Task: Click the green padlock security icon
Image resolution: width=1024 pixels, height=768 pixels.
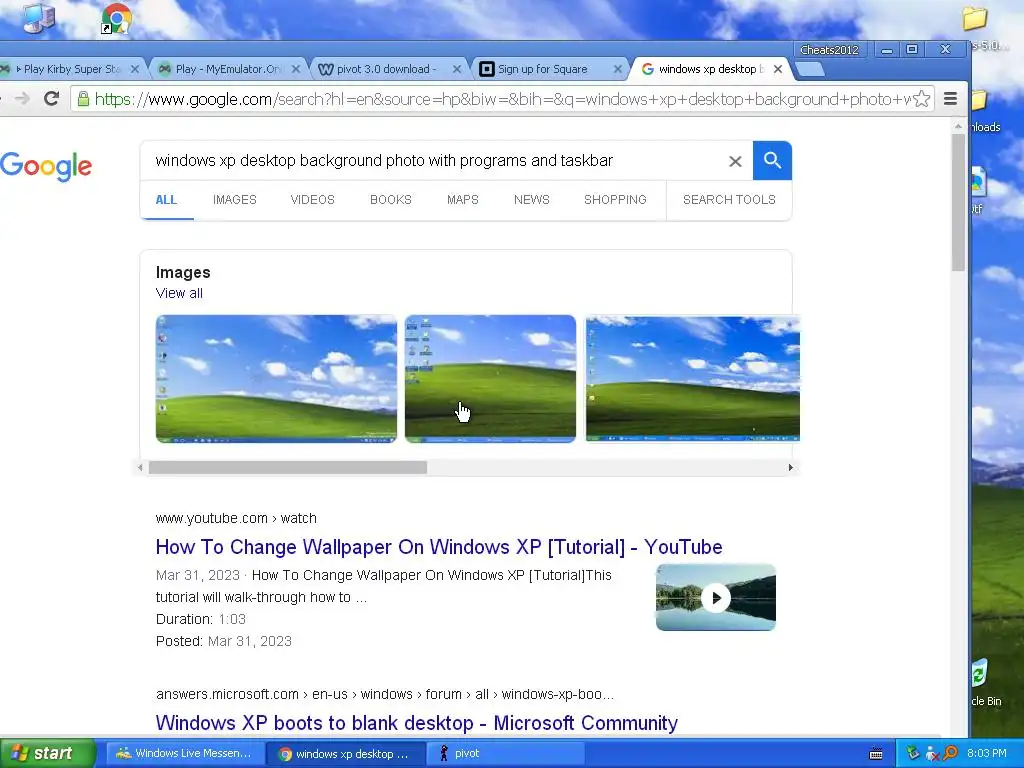Action: coord(83,99)
